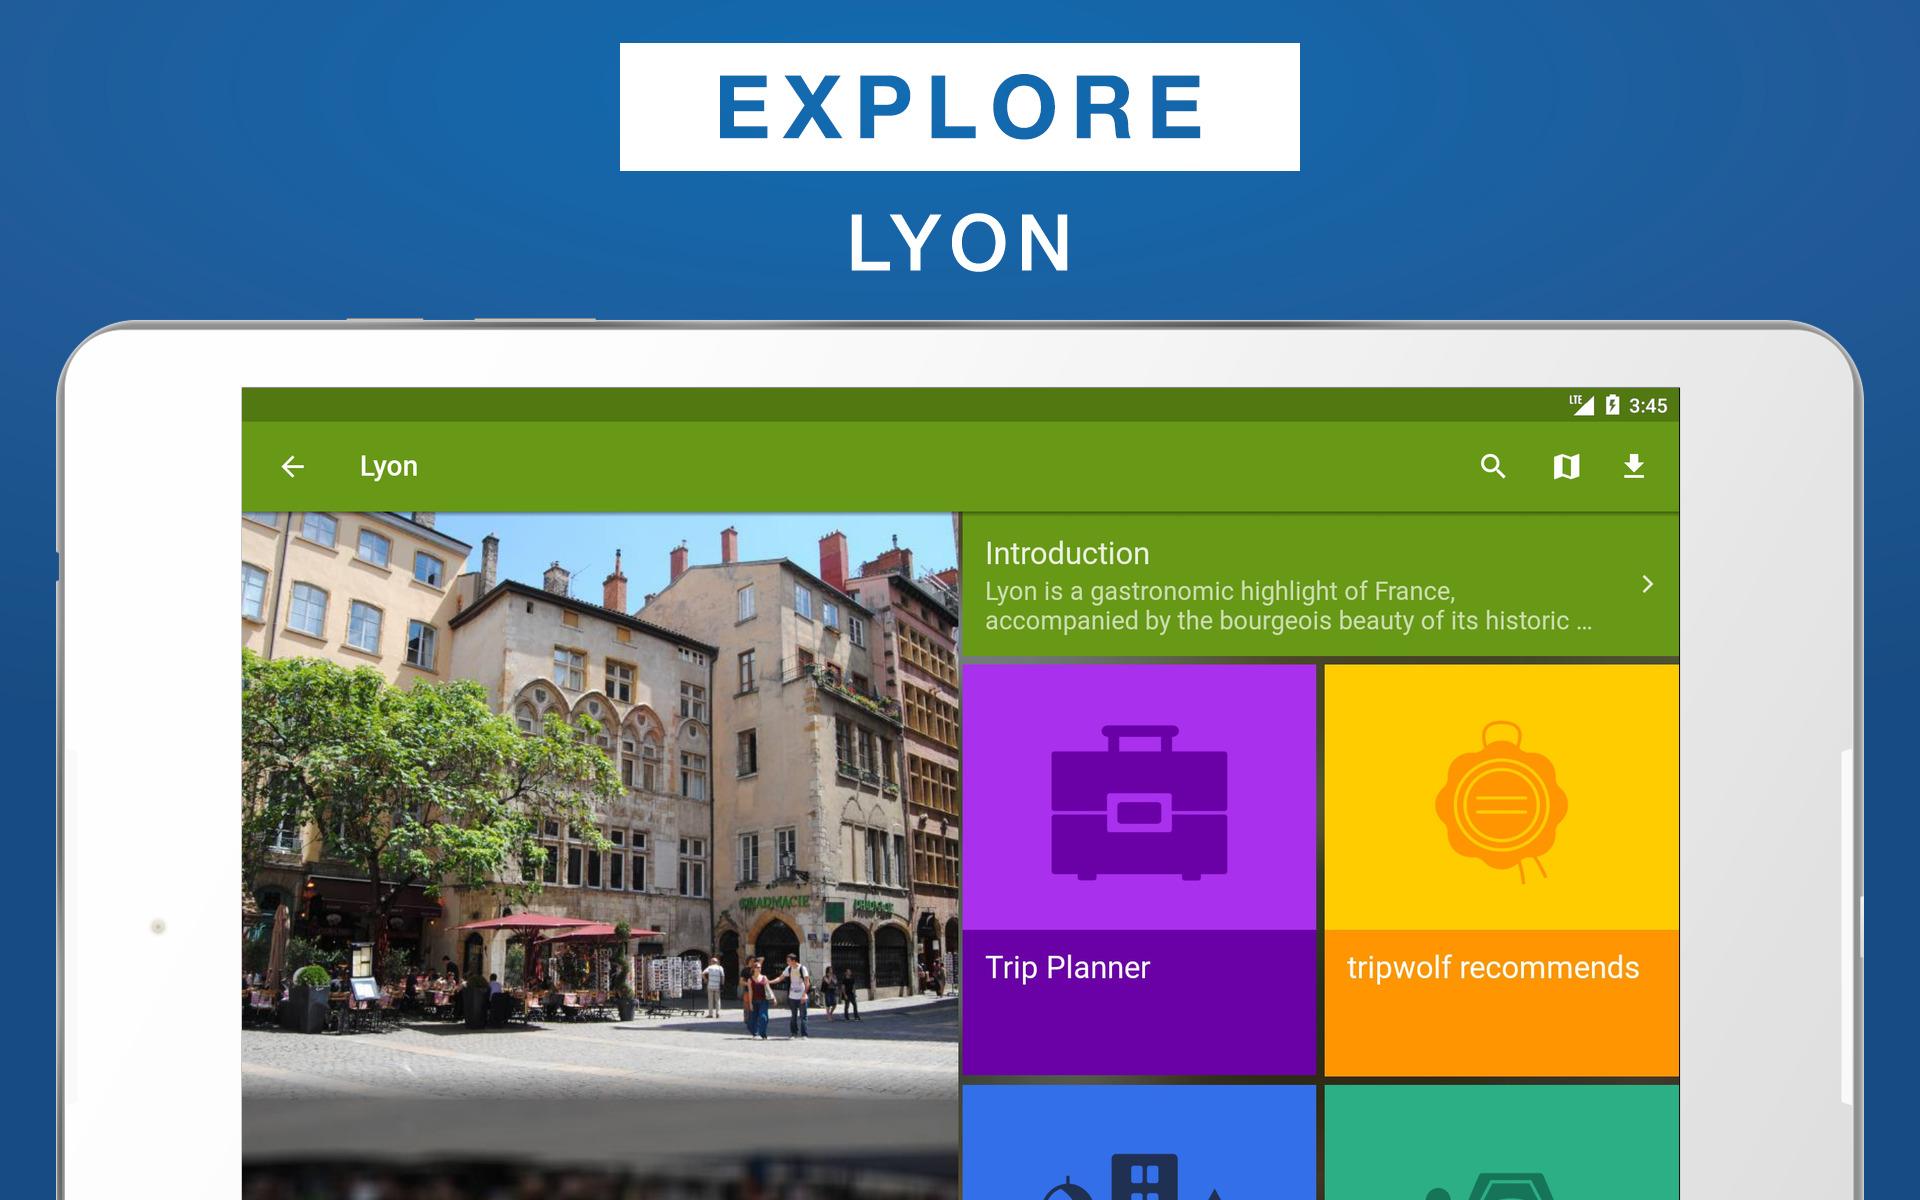1920x1200 pixels.
Task: Open the blue city buildings tile
Action: tap(1139, 1142)
